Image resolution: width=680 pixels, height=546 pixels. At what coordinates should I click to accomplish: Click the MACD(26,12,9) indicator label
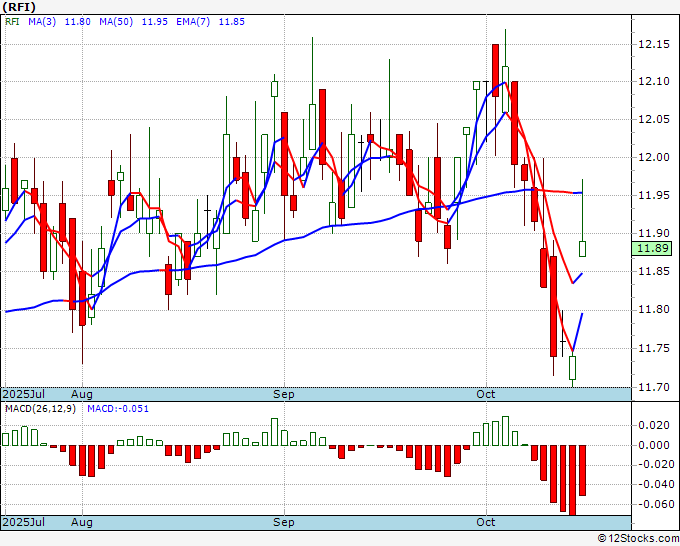tap(40, 409)
